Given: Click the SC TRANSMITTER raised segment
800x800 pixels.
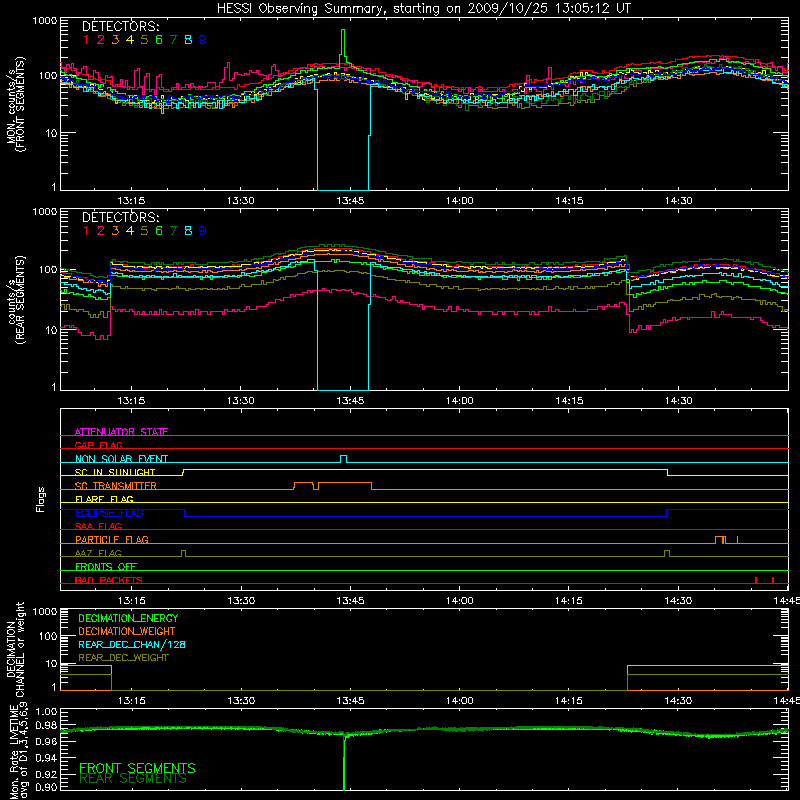Looking at the screenshot, I should pyautogui.click(x=344, y=482).
